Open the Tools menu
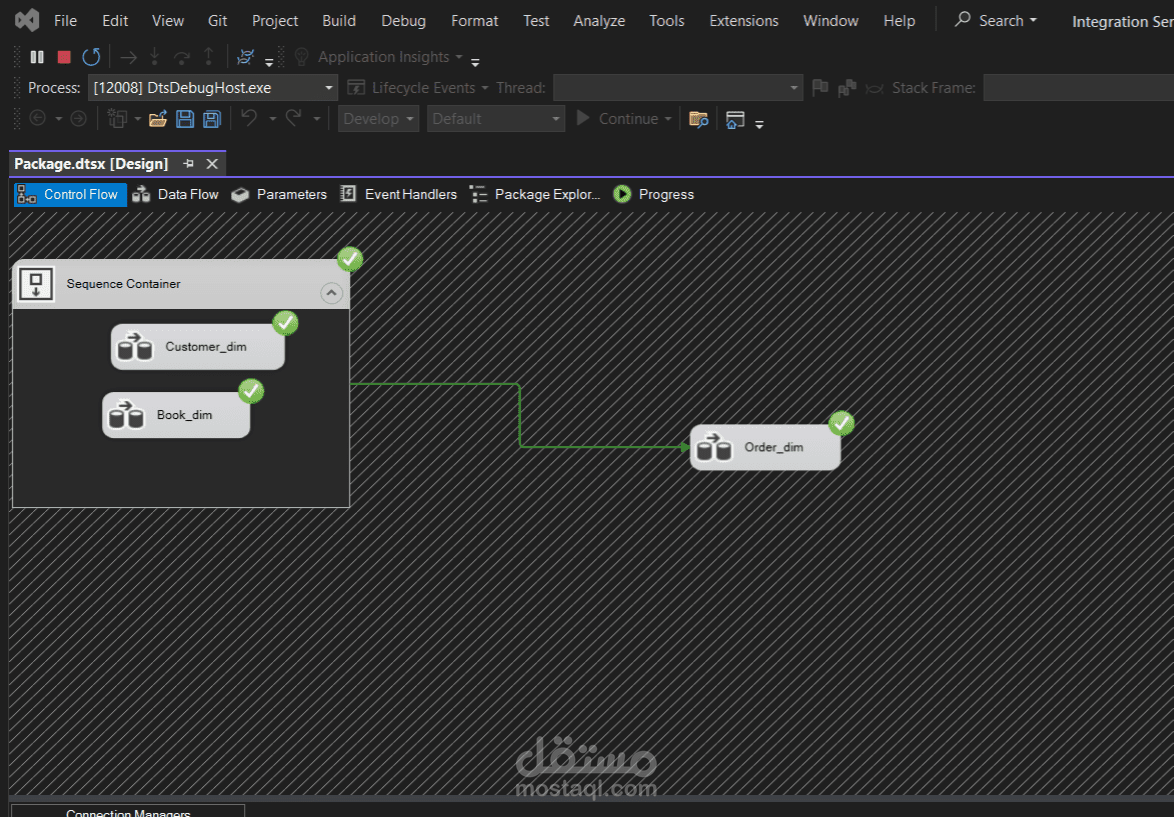Image resolution: width=1174 pixels, height=817 pixels. [666, 21]
